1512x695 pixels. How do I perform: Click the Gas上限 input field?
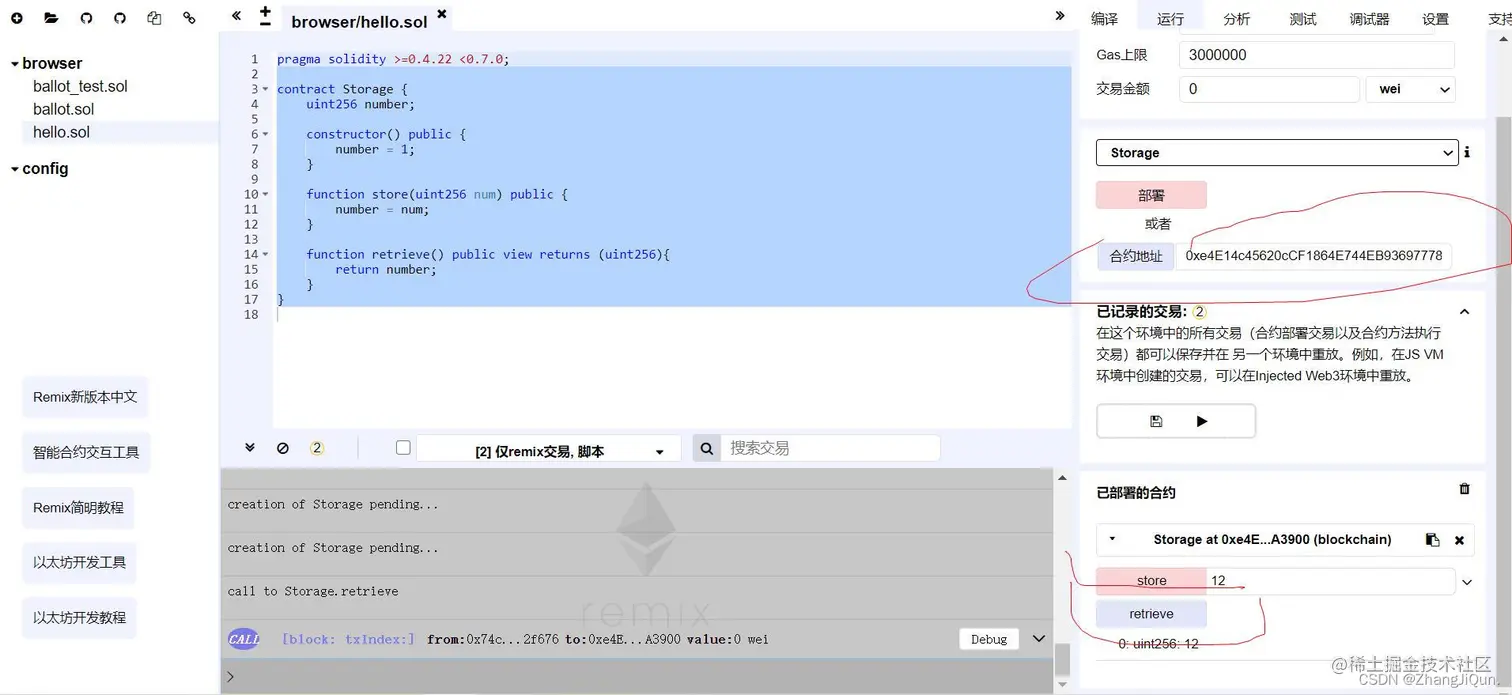(x=1316, y=55)
